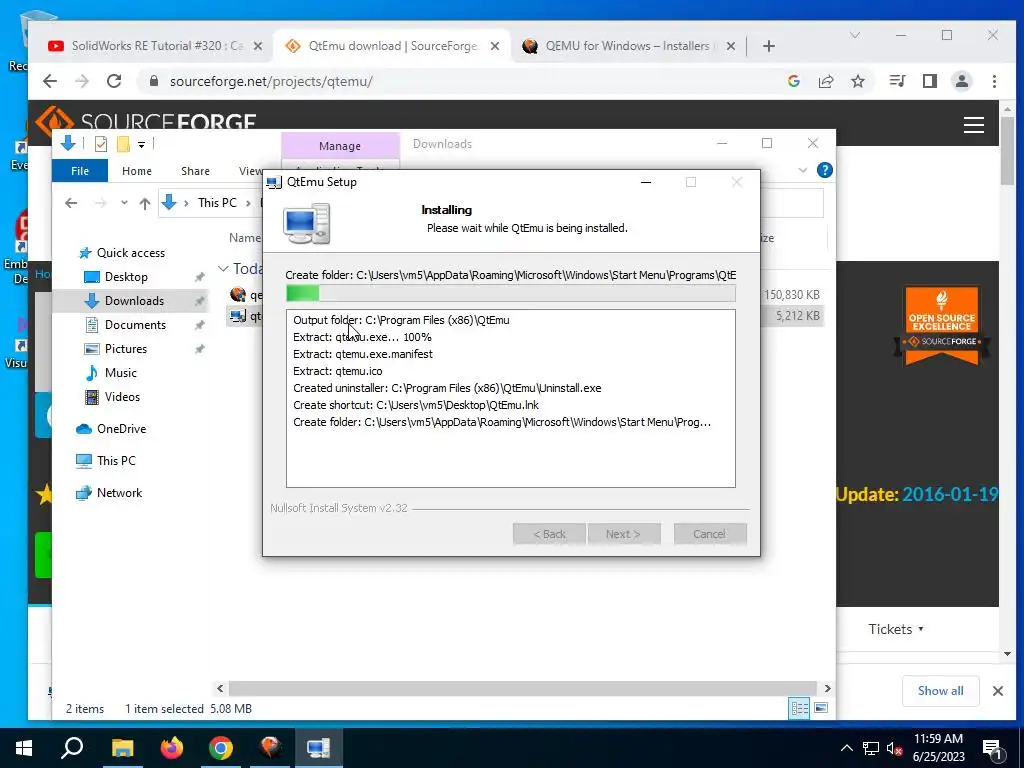Image resolution: width=1024 pixels, height=768 pixels.
Task: Expand Explorer ribbon chevron
Action: [x=803, y=170]
